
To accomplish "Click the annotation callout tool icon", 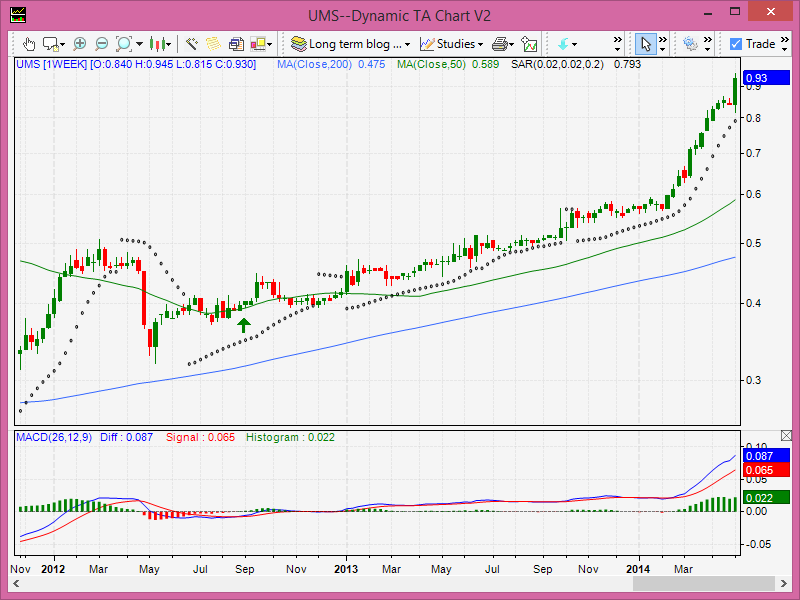I will click(50, 44).
